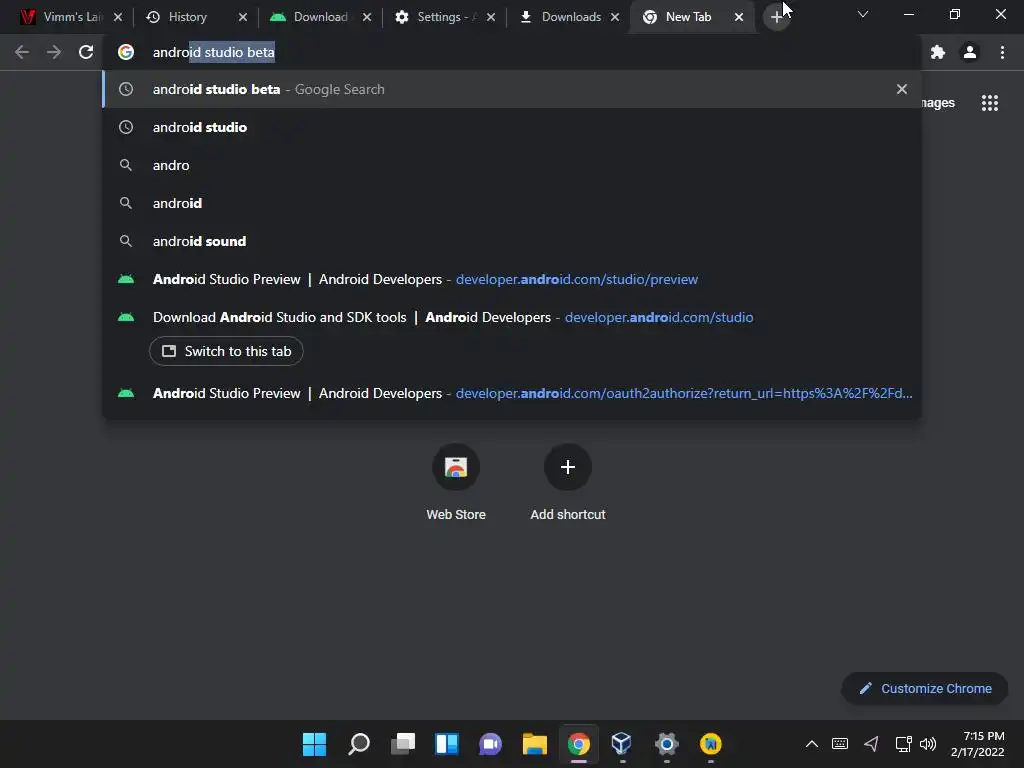Open the Google Images link
The image size is (1024, 768).
[x=938, y=103]
